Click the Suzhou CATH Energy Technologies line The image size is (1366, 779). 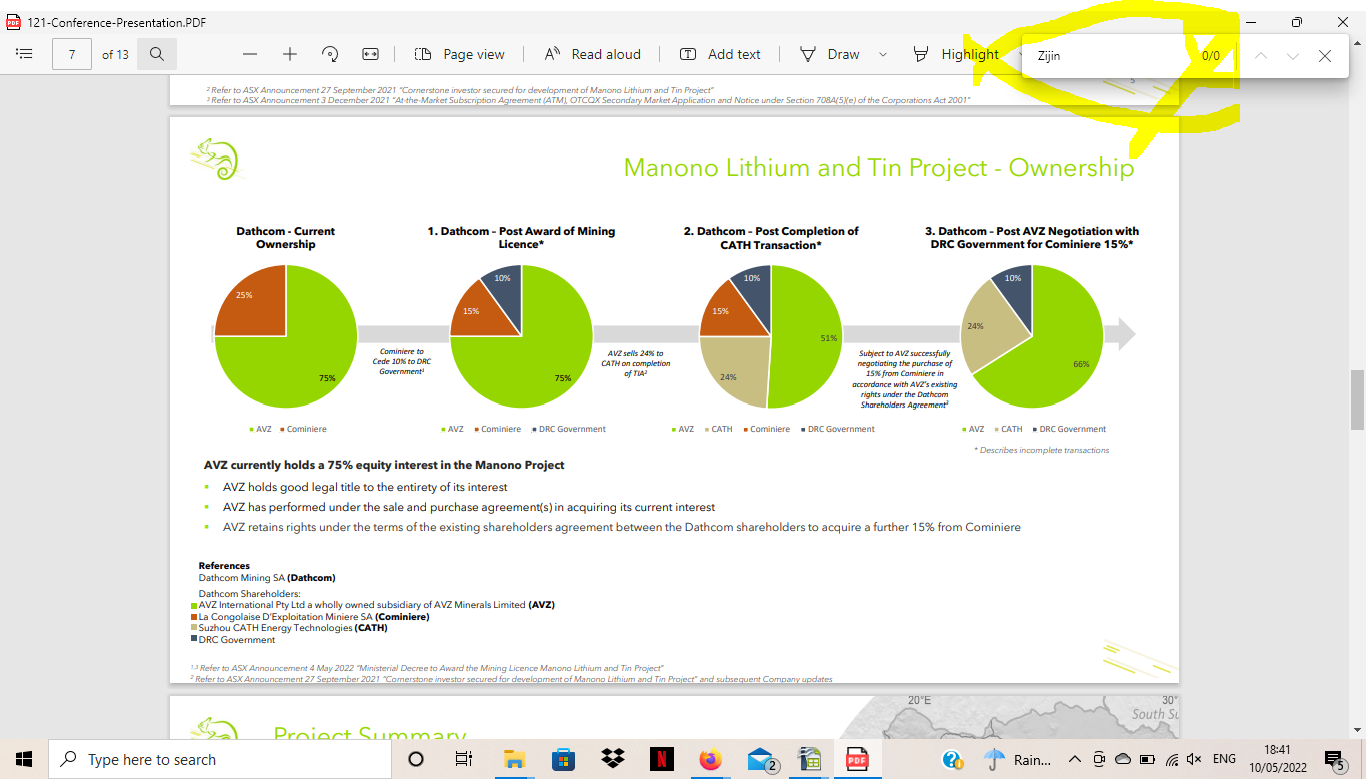293,628
